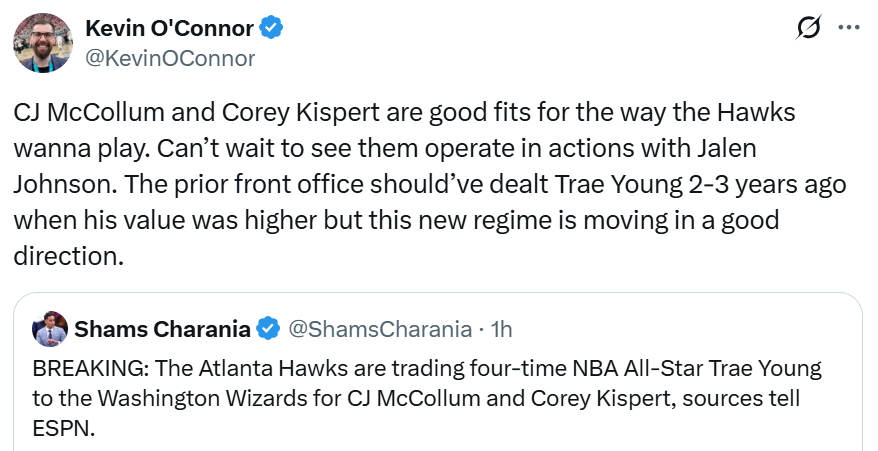The image size is (878, 451).
Task: Click "direction." ending the main tweet
Action: [x=69, y=255]
